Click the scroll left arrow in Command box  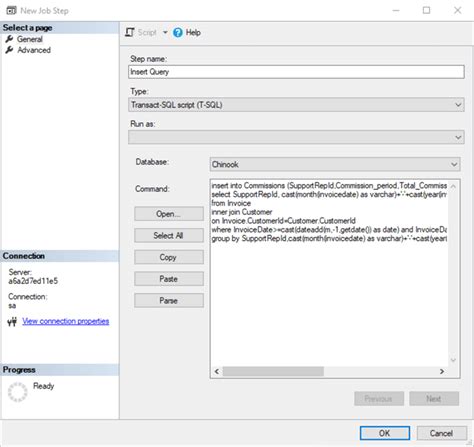217,371
